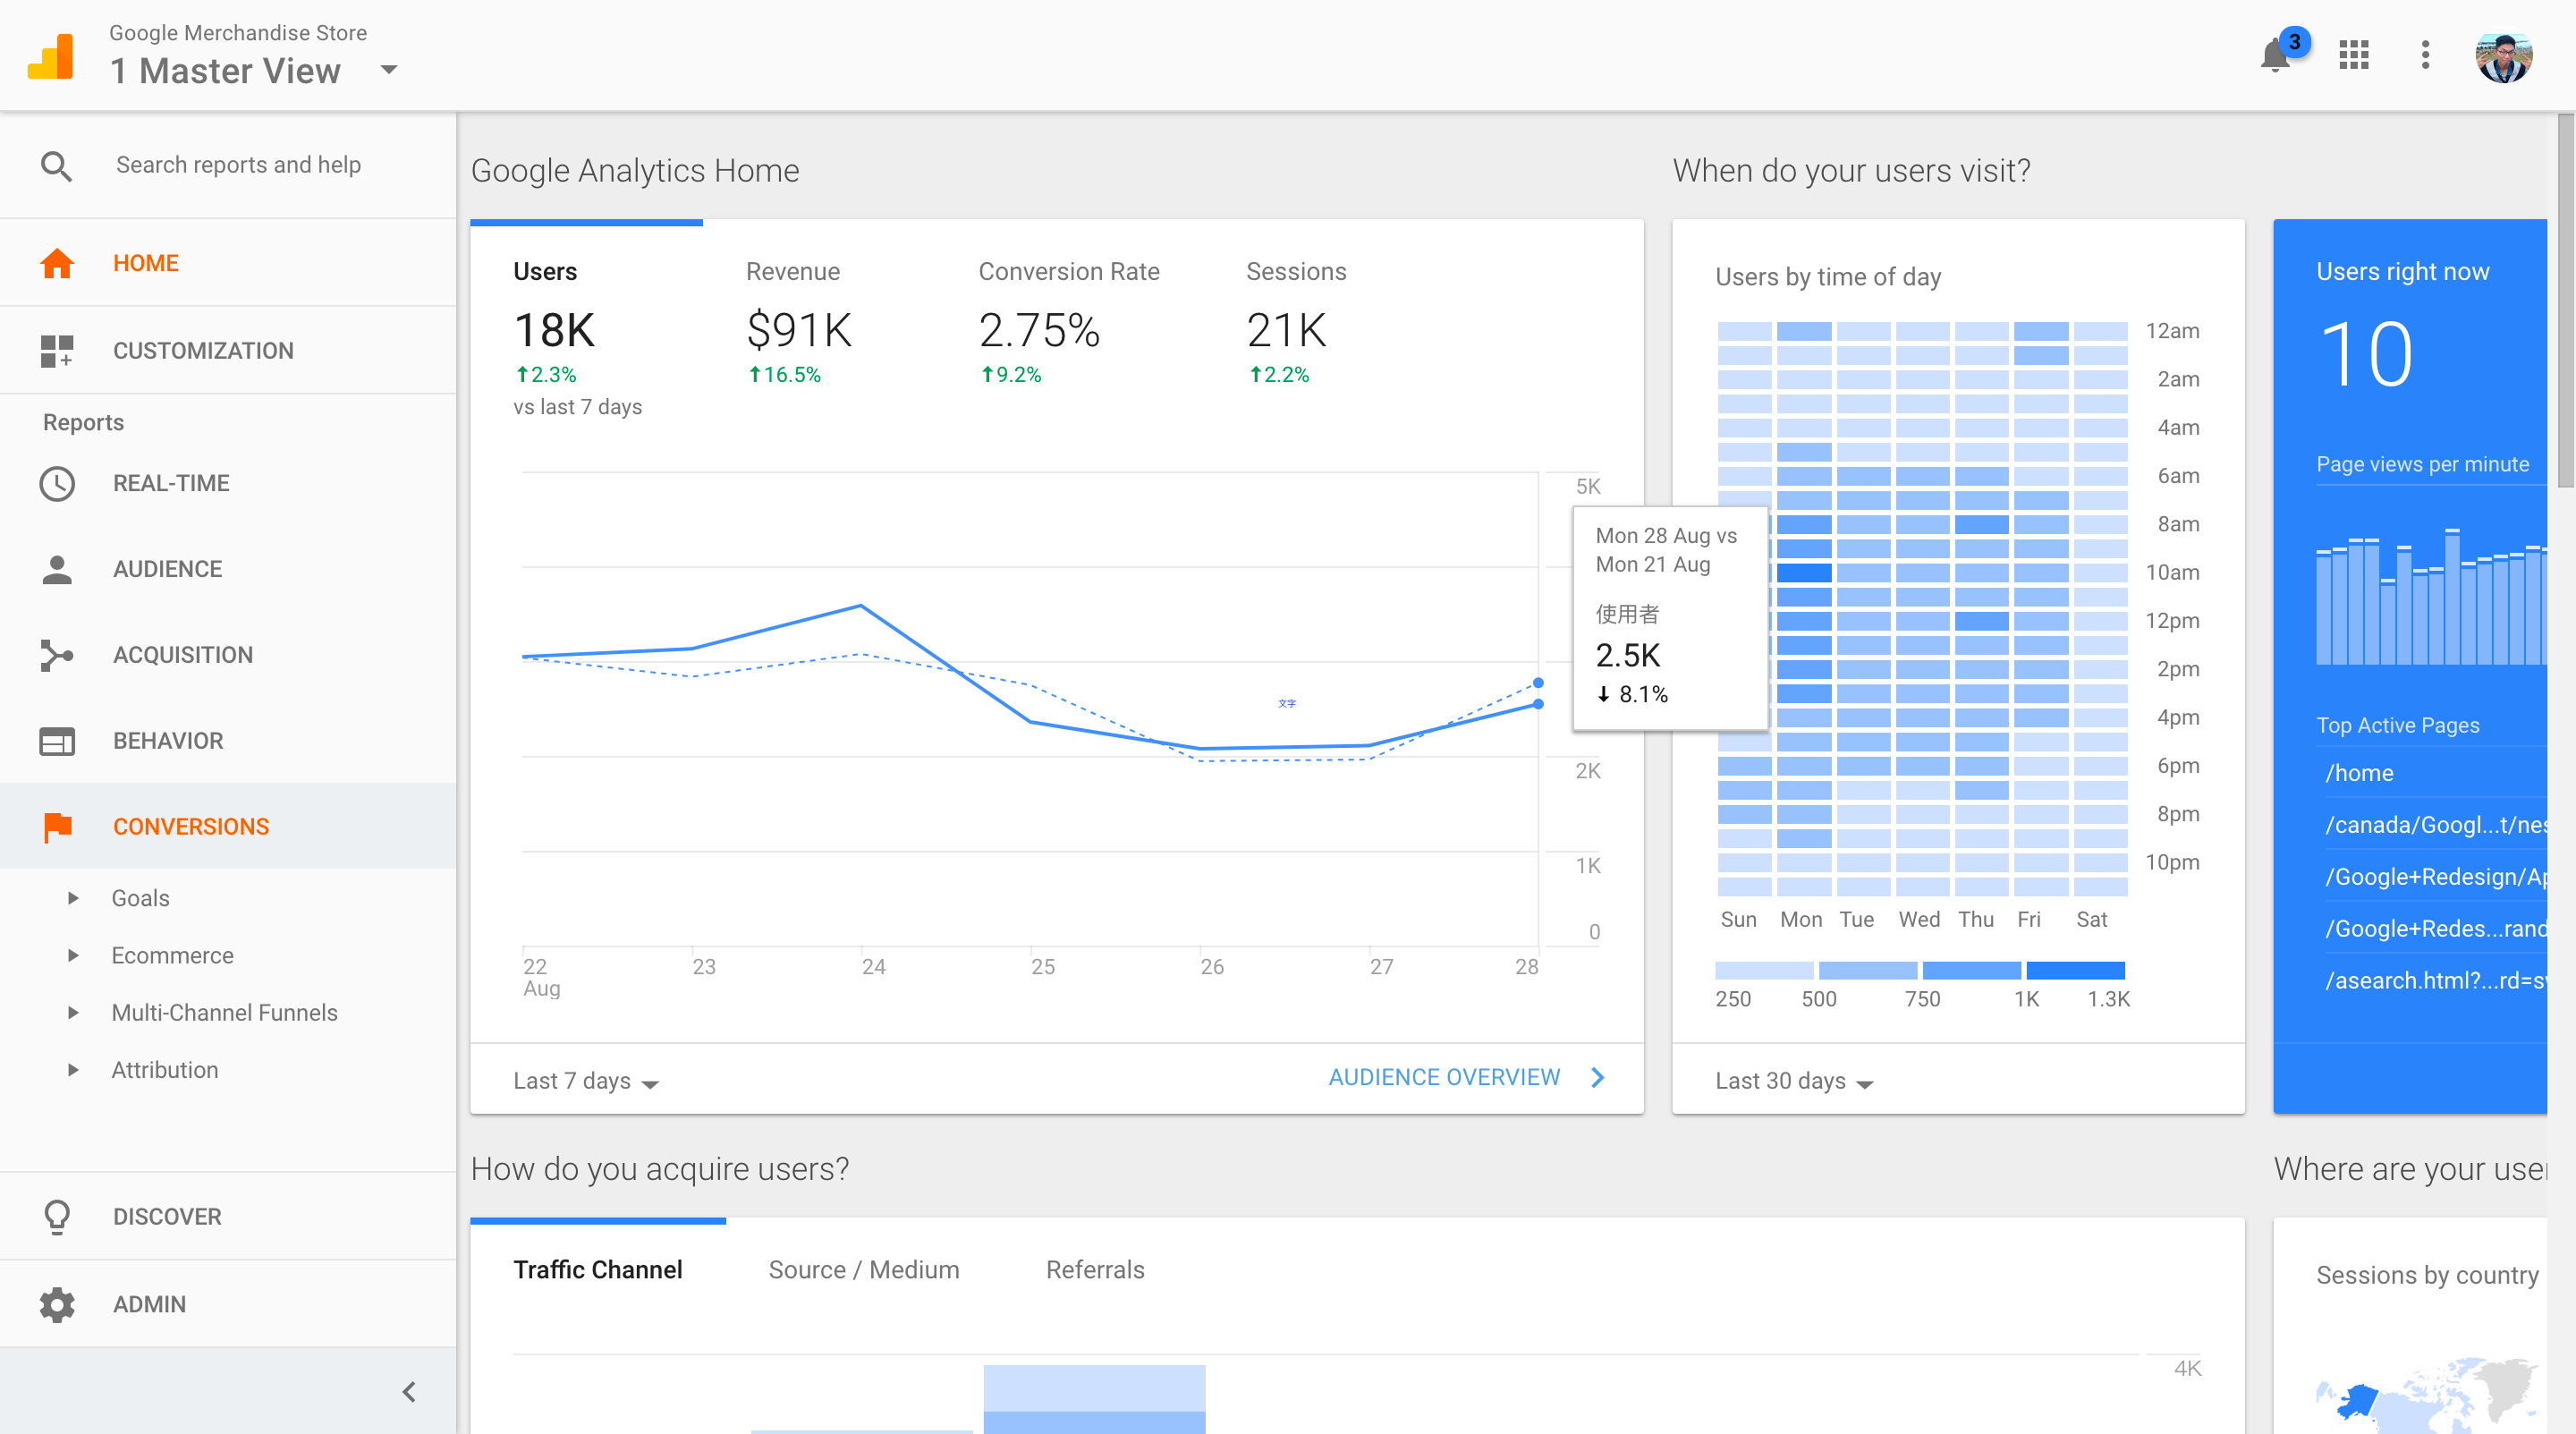Click the user profile avatar
Image resolution: width=2576 pixels, height=1434 pixels.
2504,56
